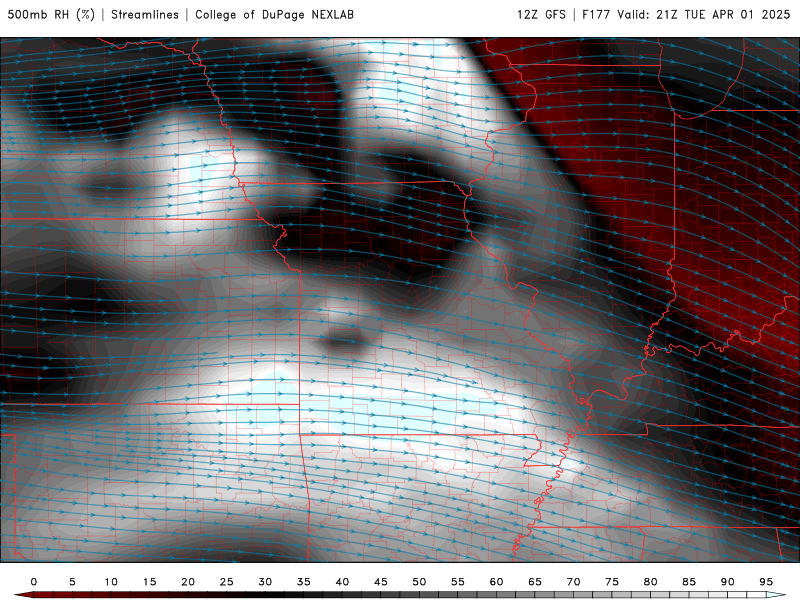Click the "45" value on color scale
The image size is (800, 600).
(381, 582)
